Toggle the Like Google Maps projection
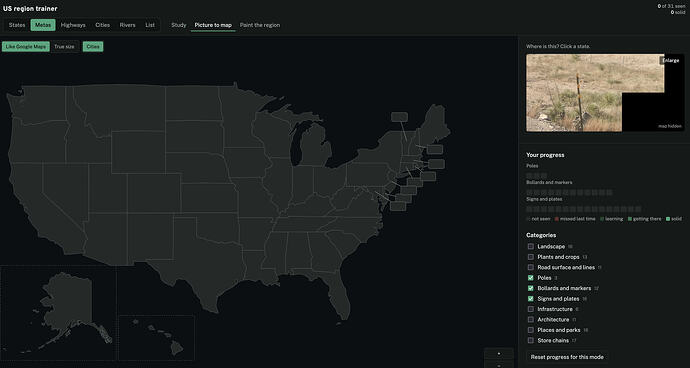The height and width of the screenshot is (368, 690). point(26,47)
